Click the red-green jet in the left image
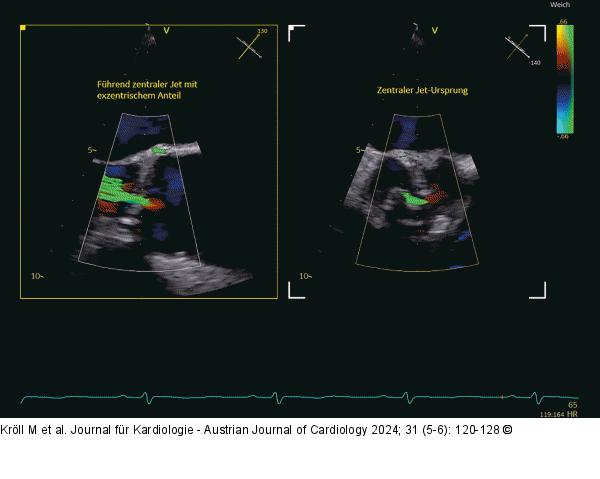 click(x=125, y=194)
